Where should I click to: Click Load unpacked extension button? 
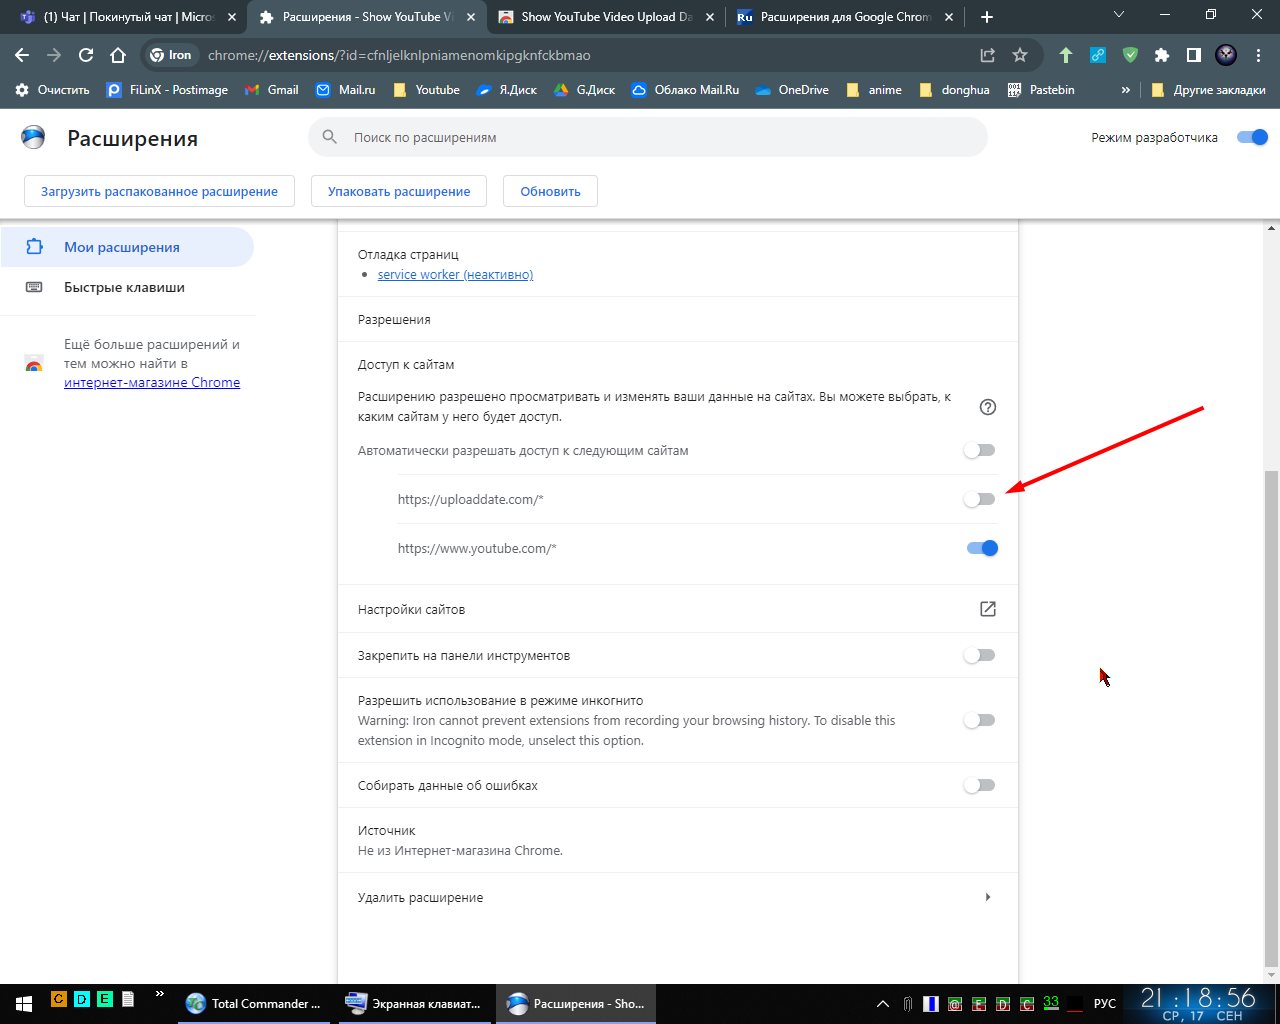coord(159,191)
